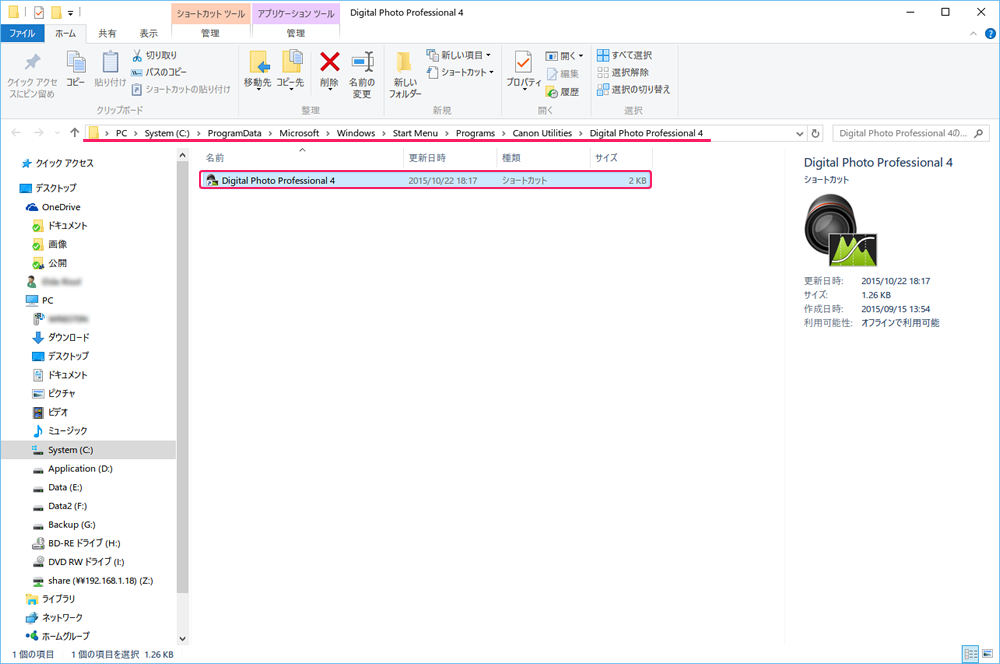Open History (履歴) ribbon command
Image resolution: width=1000 pixels, height=664 pixels.
pos(562,92)
